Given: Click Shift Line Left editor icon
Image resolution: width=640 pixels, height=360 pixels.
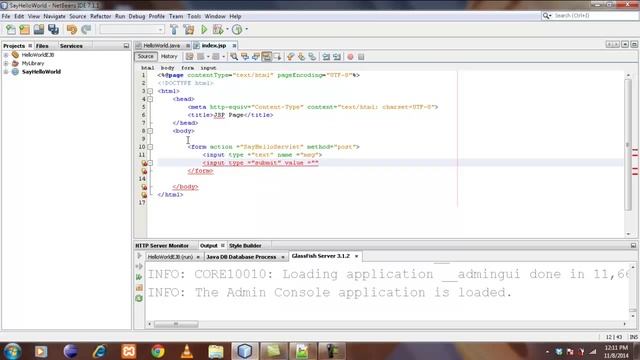Looking at the screenshot, I should tap(326, 57).
